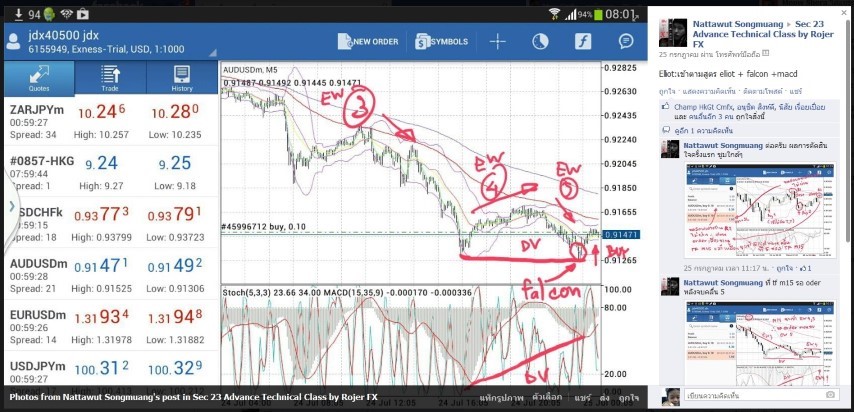Open the timeframe clock icon

(540, 41)
